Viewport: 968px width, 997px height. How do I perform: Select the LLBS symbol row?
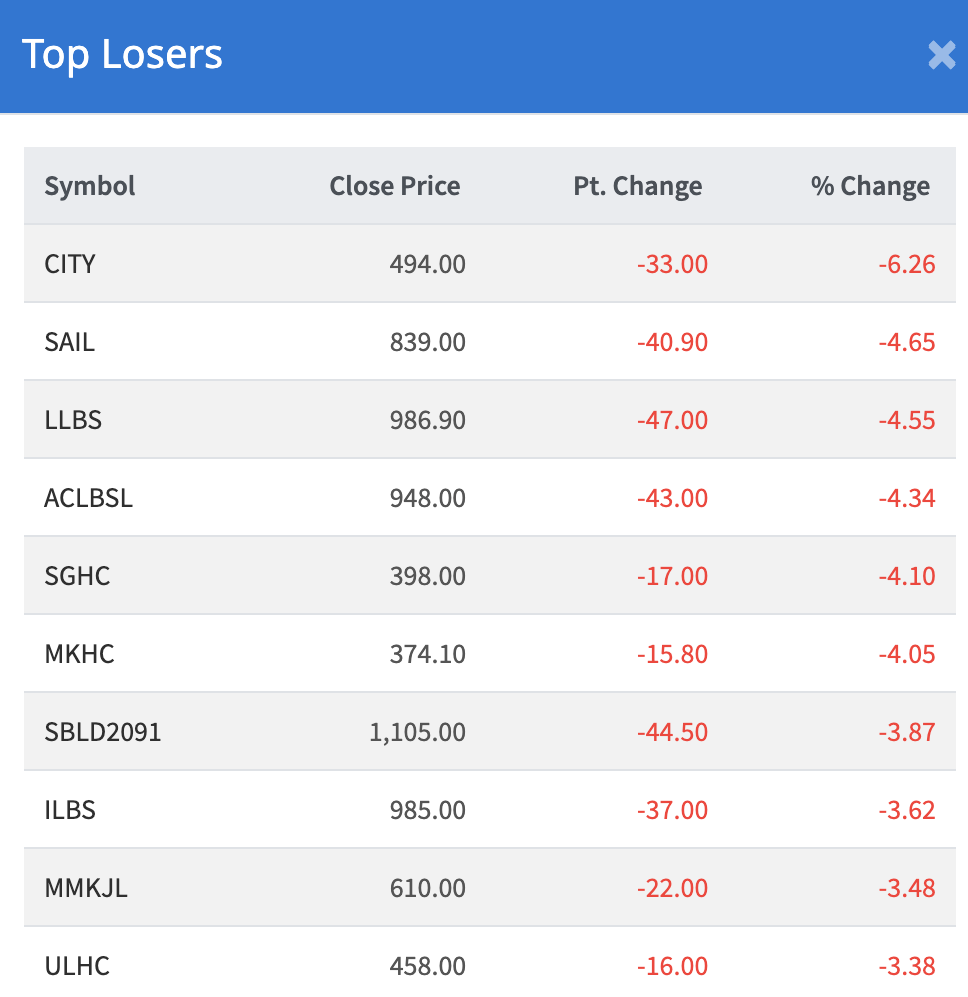click(x=73, y=420)
